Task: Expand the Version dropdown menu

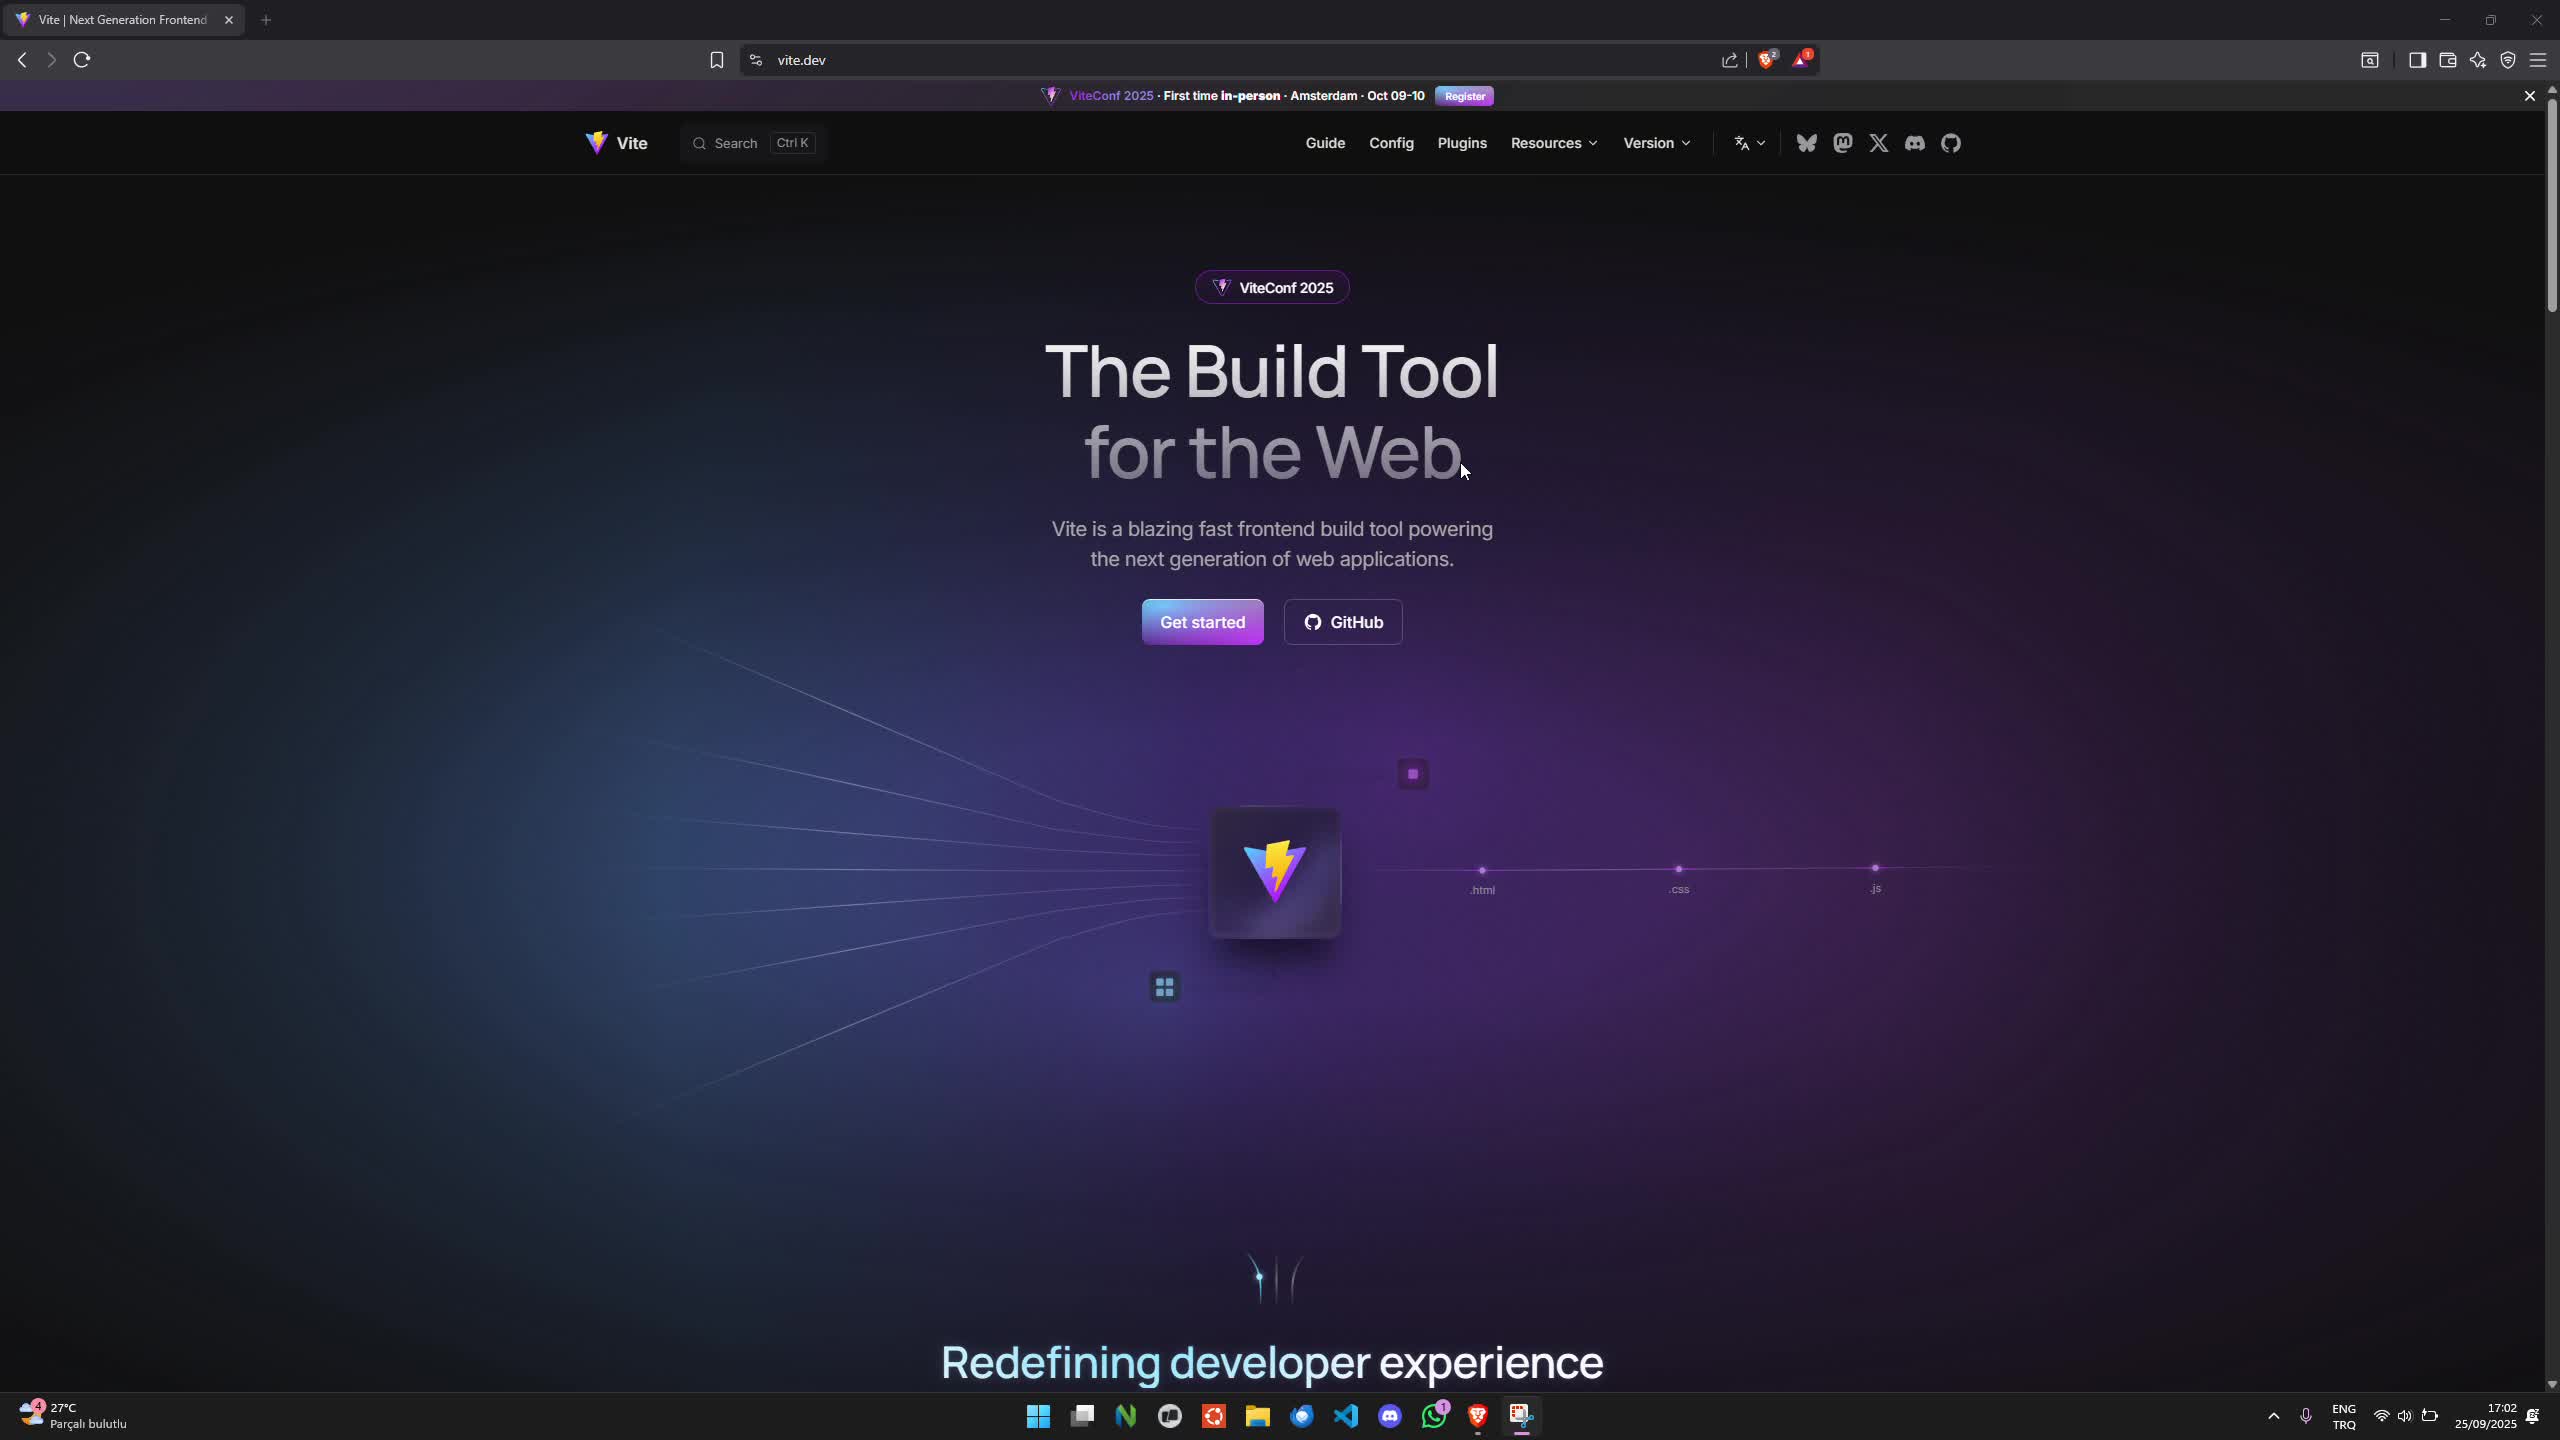Action: pyautogui.click(x=1657, y=143)
